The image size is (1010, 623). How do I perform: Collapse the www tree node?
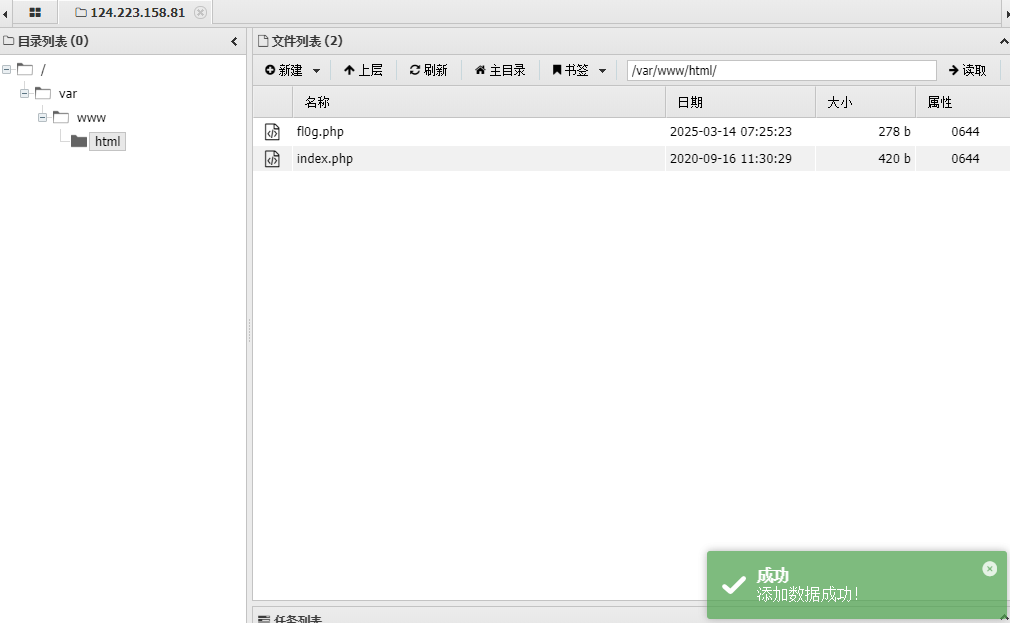click(43, 117)
